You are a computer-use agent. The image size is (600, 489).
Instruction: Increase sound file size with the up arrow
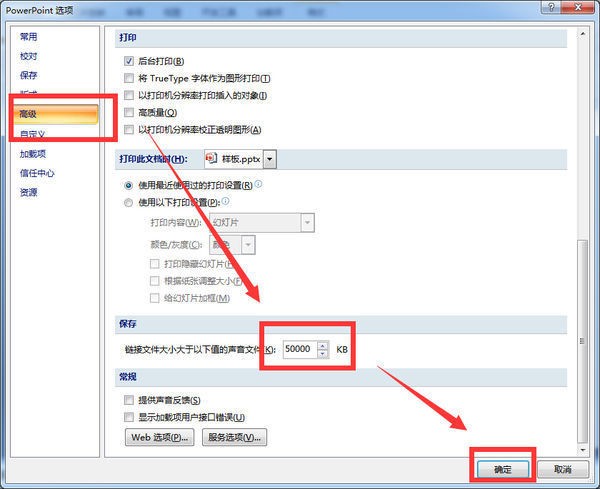pyautogui.click(x=323, y=345)
